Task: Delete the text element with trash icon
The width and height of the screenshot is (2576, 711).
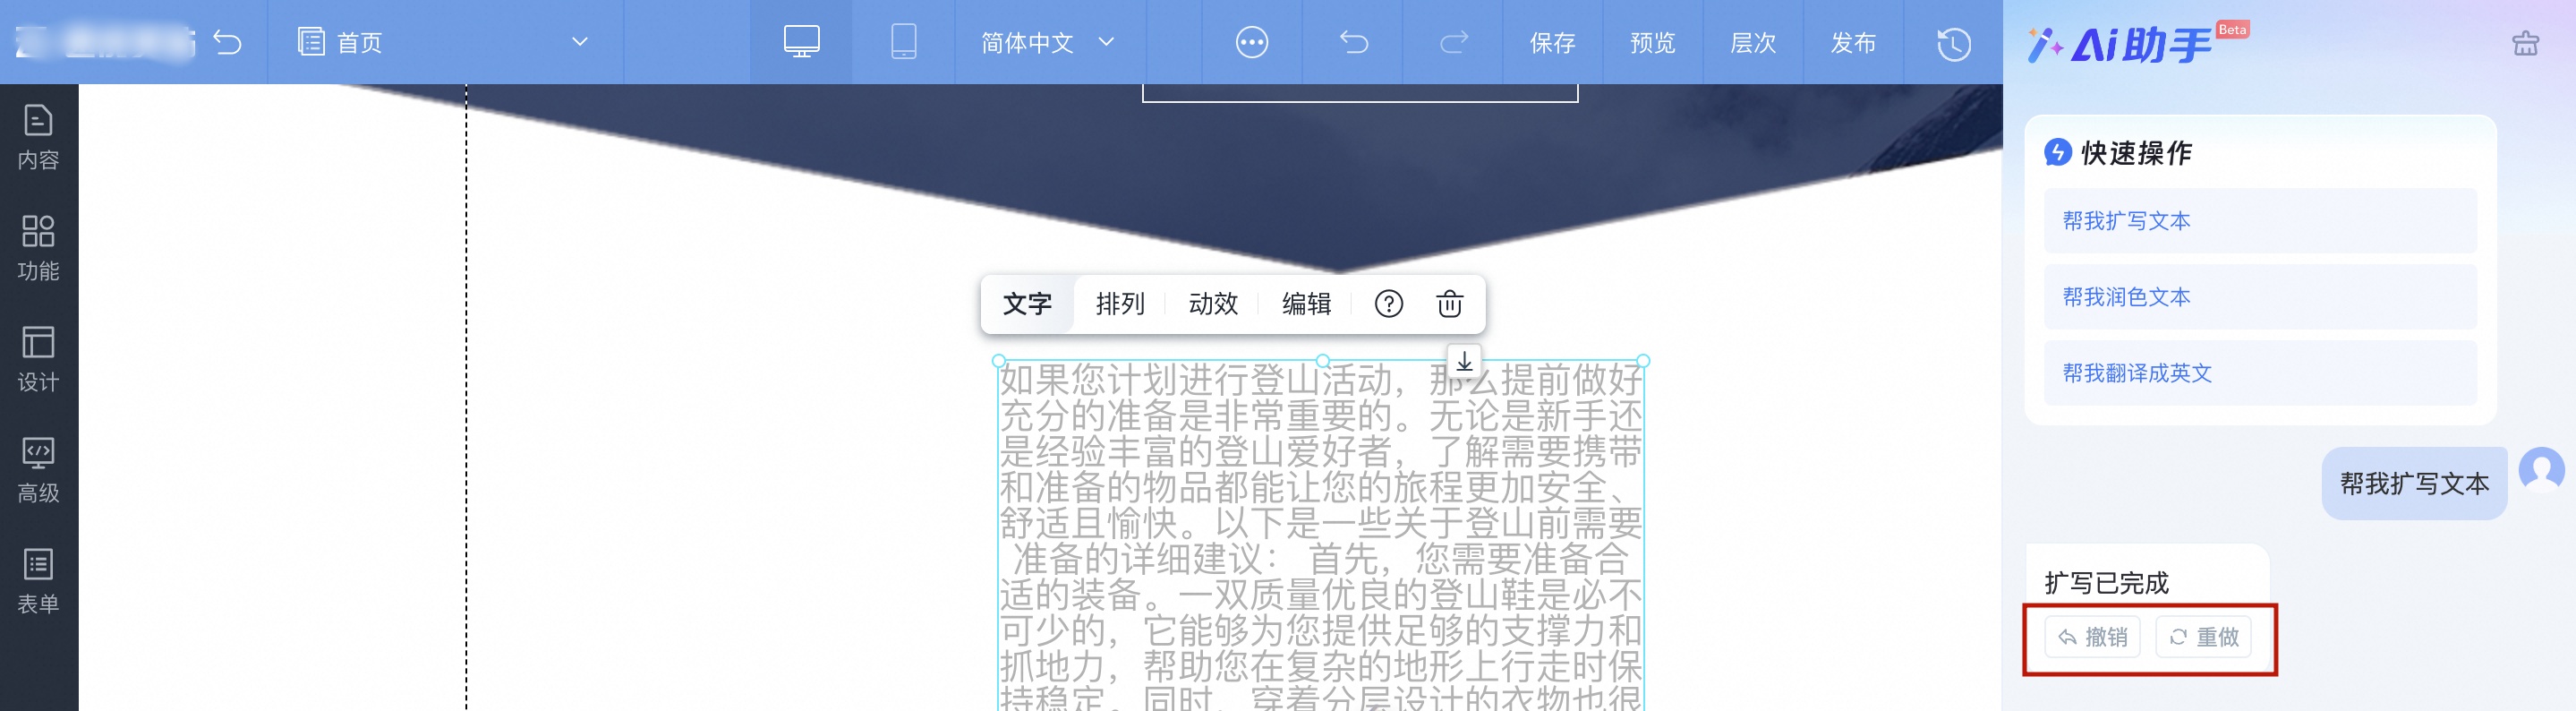Action: (x=1449, y=304)
